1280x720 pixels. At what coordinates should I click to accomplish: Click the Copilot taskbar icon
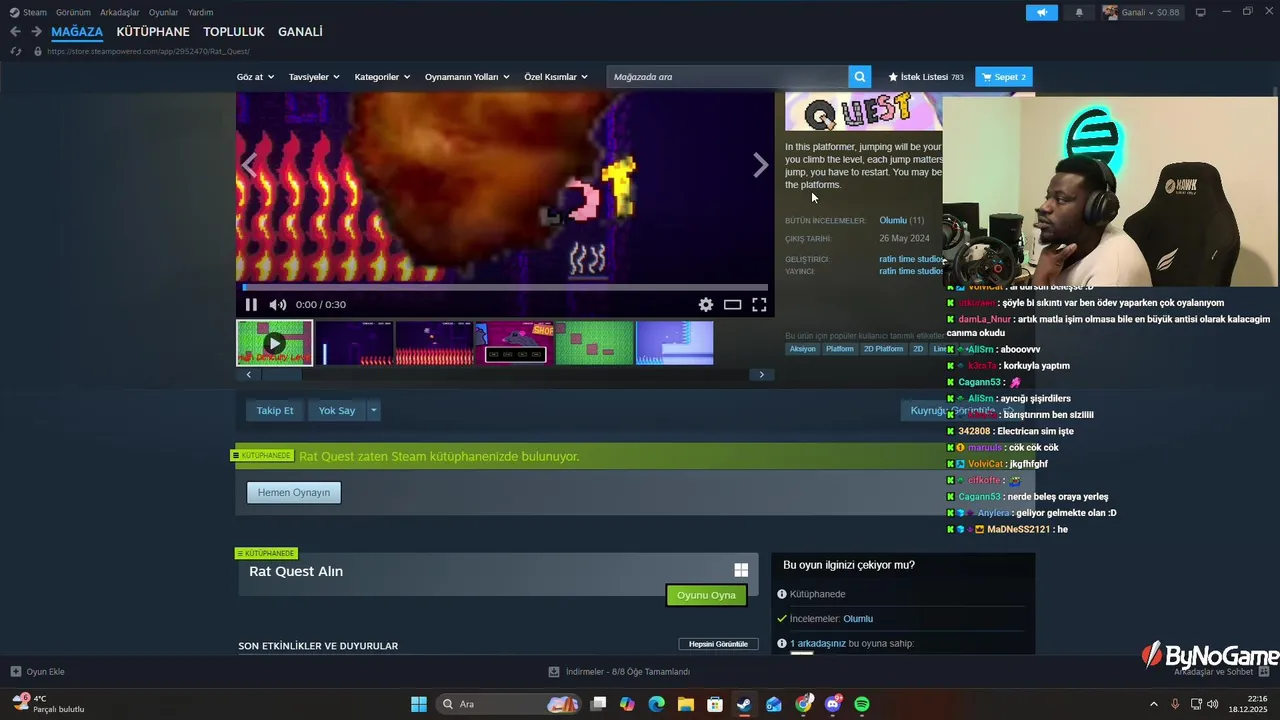(627, 704)
